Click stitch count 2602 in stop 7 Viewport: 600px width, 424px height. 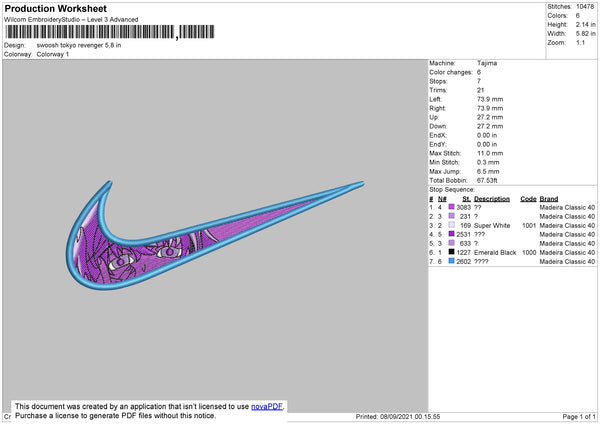tap(463, 261)
